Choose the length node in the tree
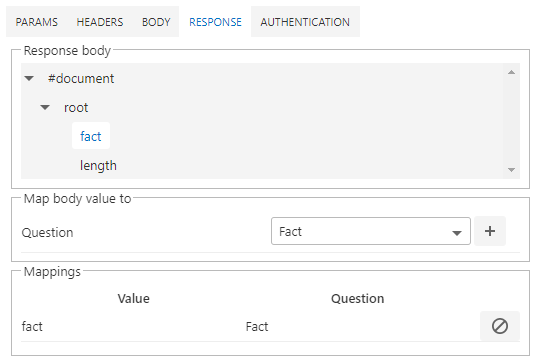The width and height of the screenshot is (540, 362). [x=98, y=165]
